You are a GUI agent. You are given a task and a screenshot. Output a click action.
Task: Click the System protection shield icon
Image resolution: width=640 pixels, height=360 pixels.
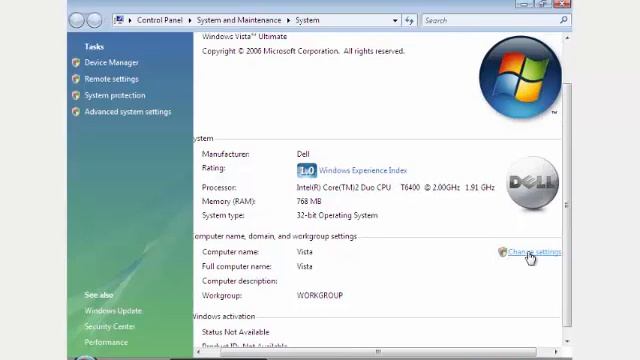coord(76,96)
